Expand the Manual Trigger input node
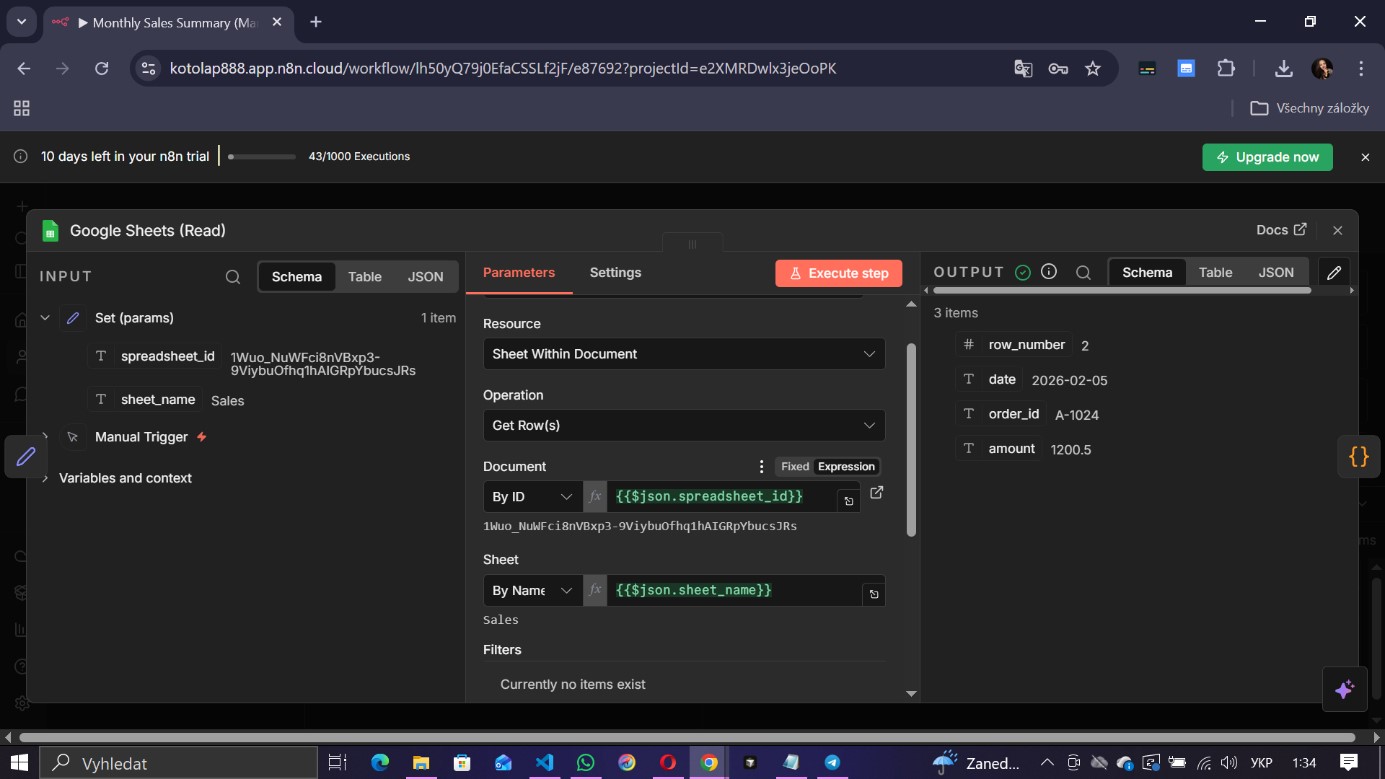1385x779 pixels. pyautogui.click(x=45, y=437)
